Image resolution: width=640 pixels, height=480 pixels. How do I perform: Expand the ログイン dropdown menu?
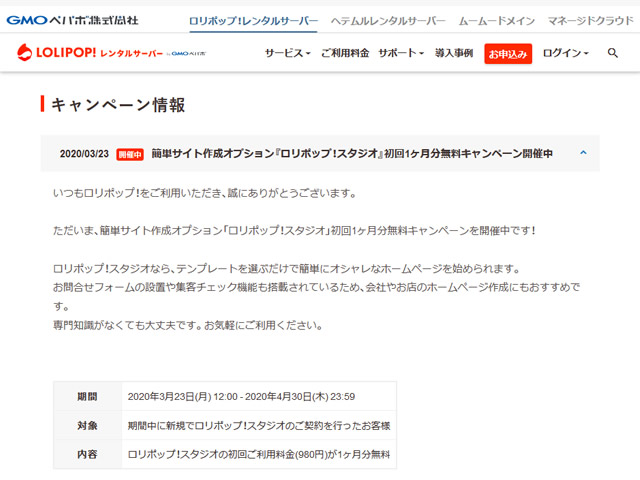(566, 53)
